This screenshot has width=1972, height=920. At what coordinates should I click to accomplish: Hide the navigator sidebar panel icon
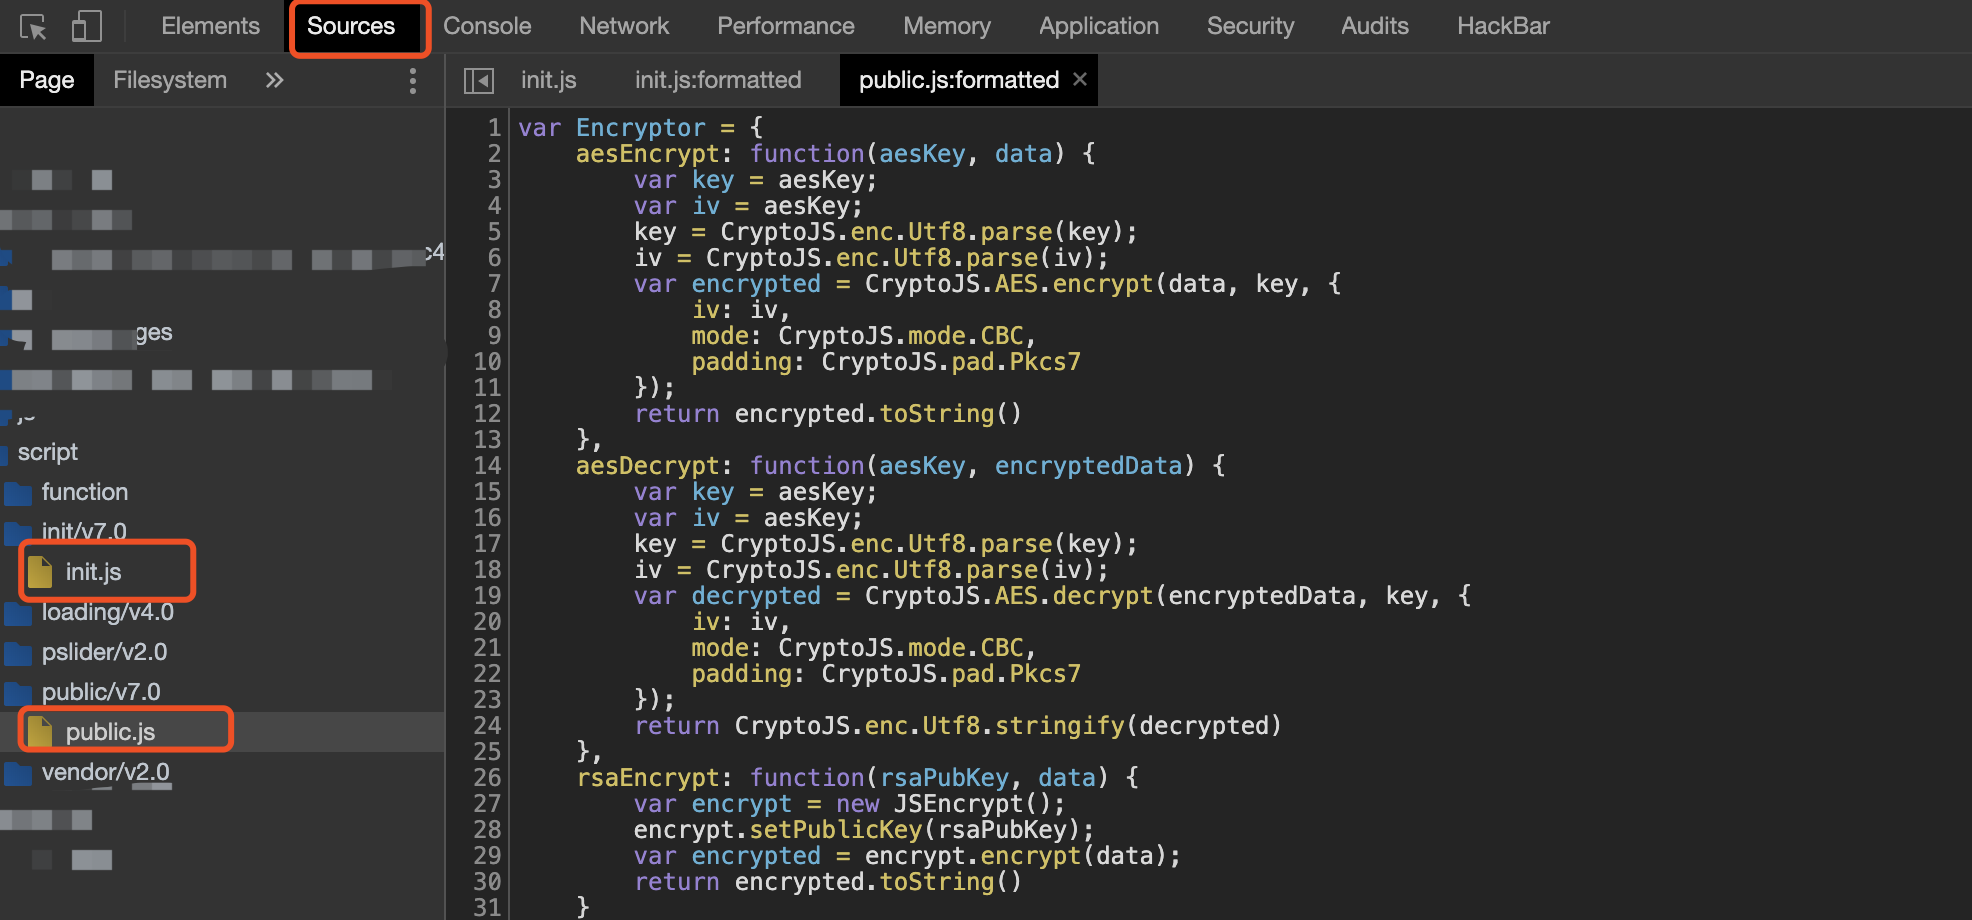click(479, 81)
